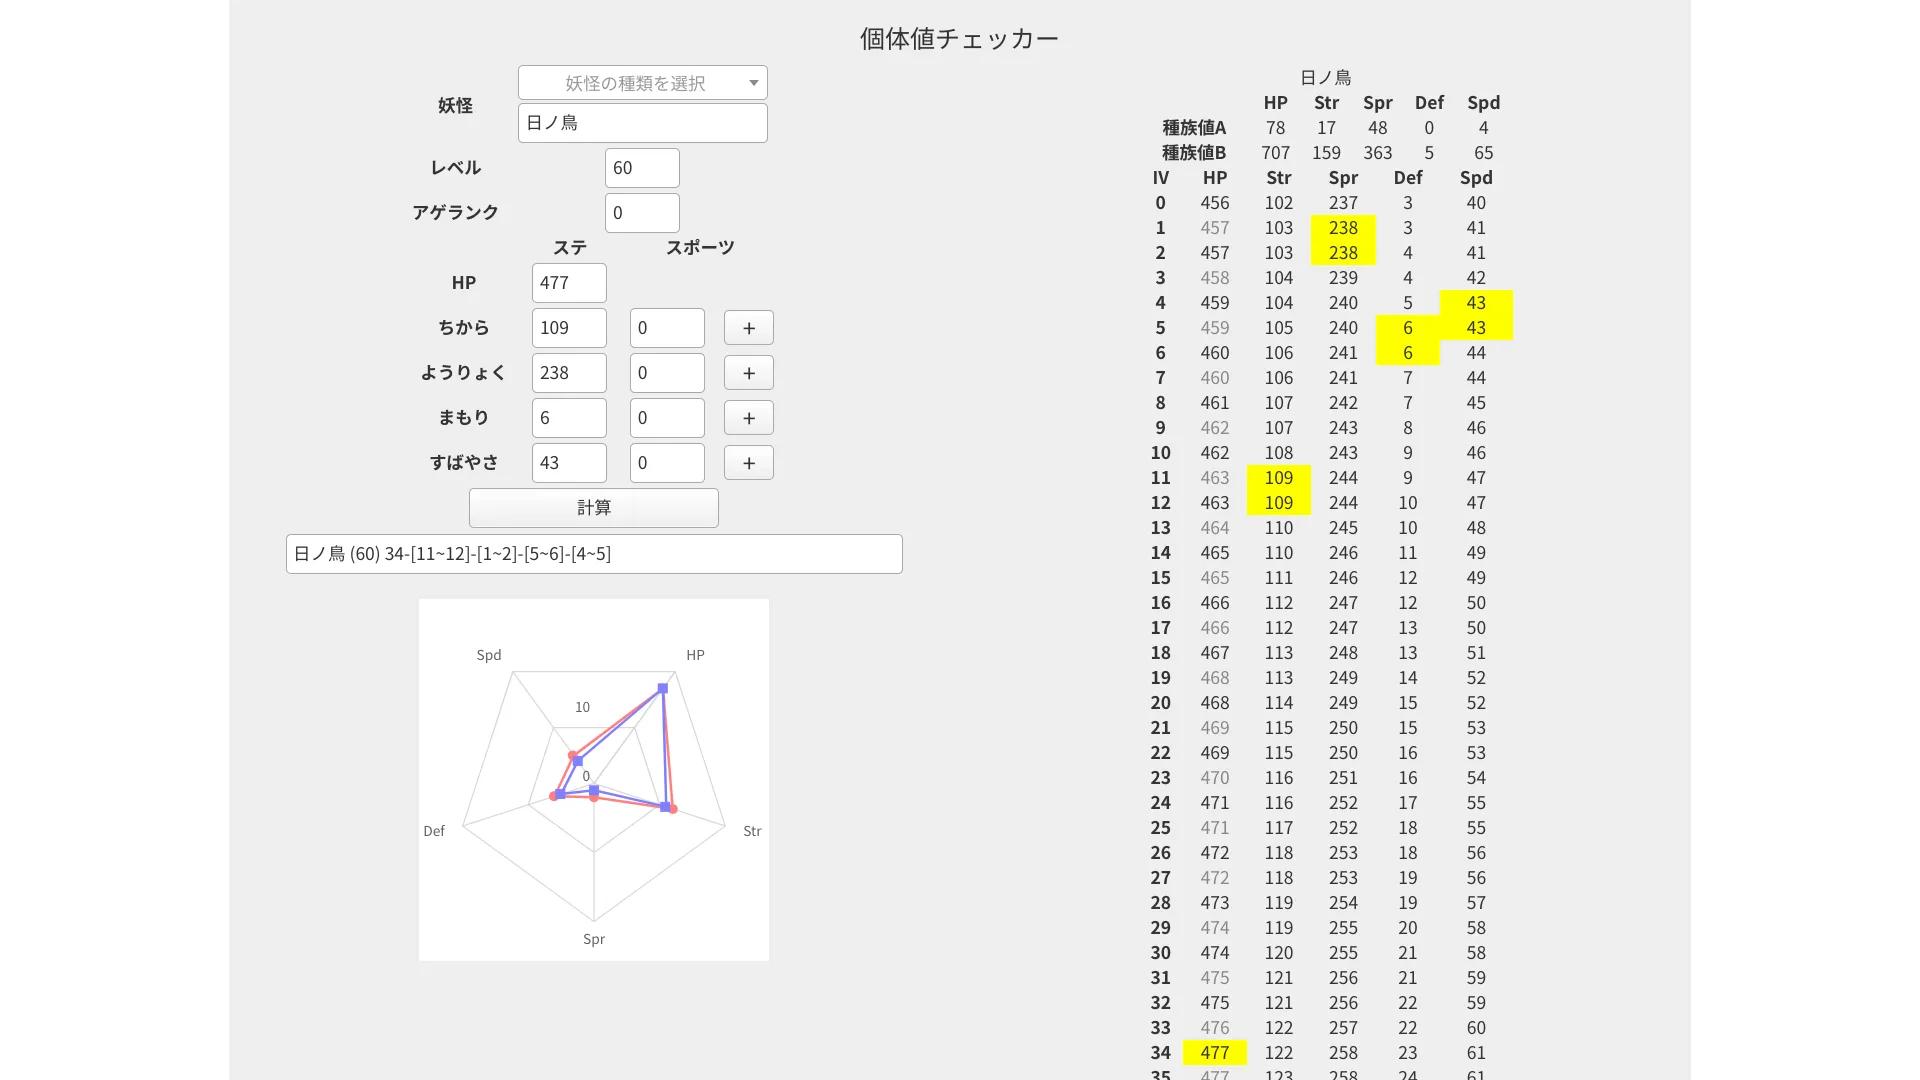
Task: Click the Def axis label on radar chart
Action: pos(434,831)
